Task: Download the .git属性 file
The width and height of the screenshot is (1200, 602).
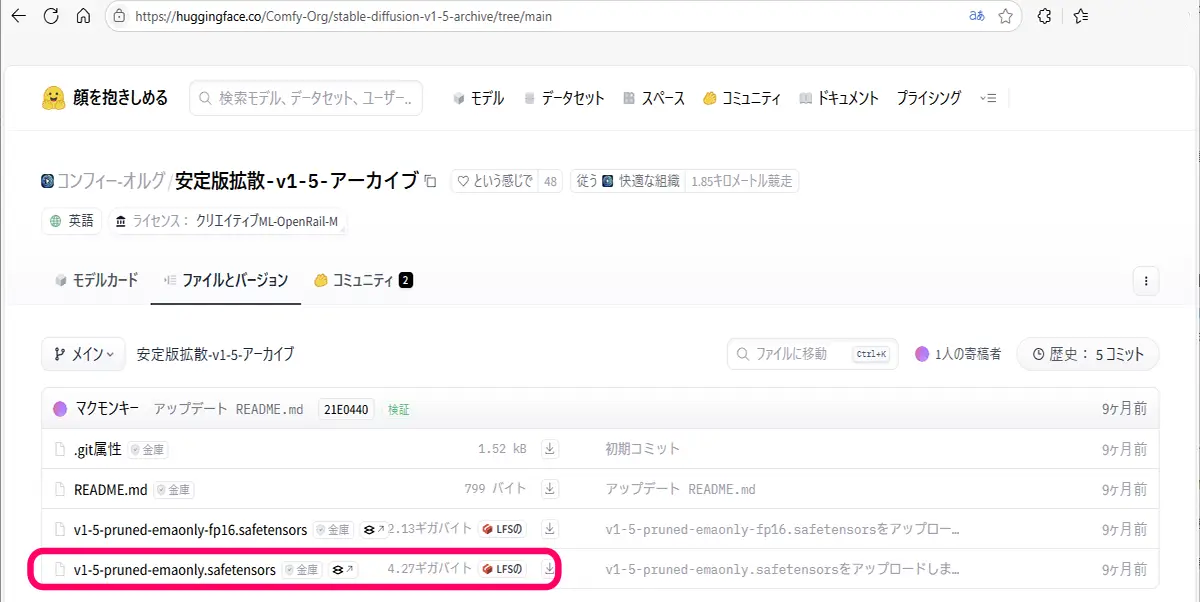Action: pos(549,449)
